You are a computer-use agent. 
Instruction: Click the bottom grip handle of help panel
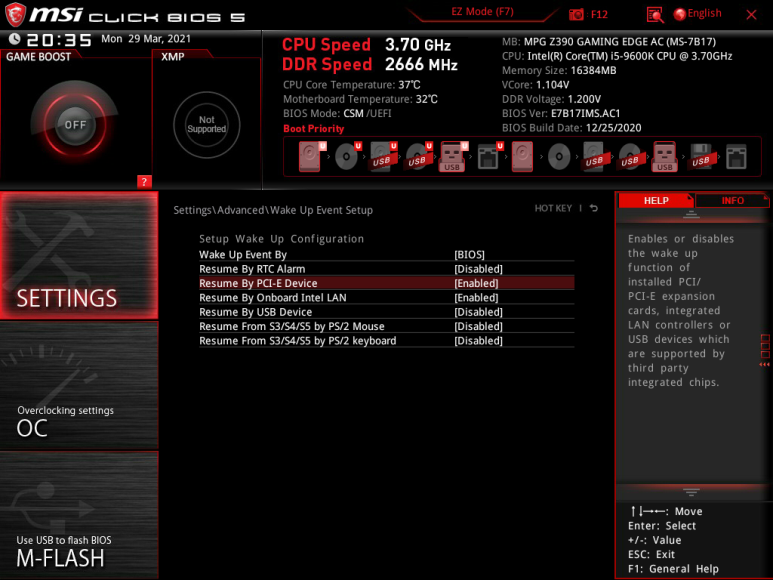click(x=691, y=492)
